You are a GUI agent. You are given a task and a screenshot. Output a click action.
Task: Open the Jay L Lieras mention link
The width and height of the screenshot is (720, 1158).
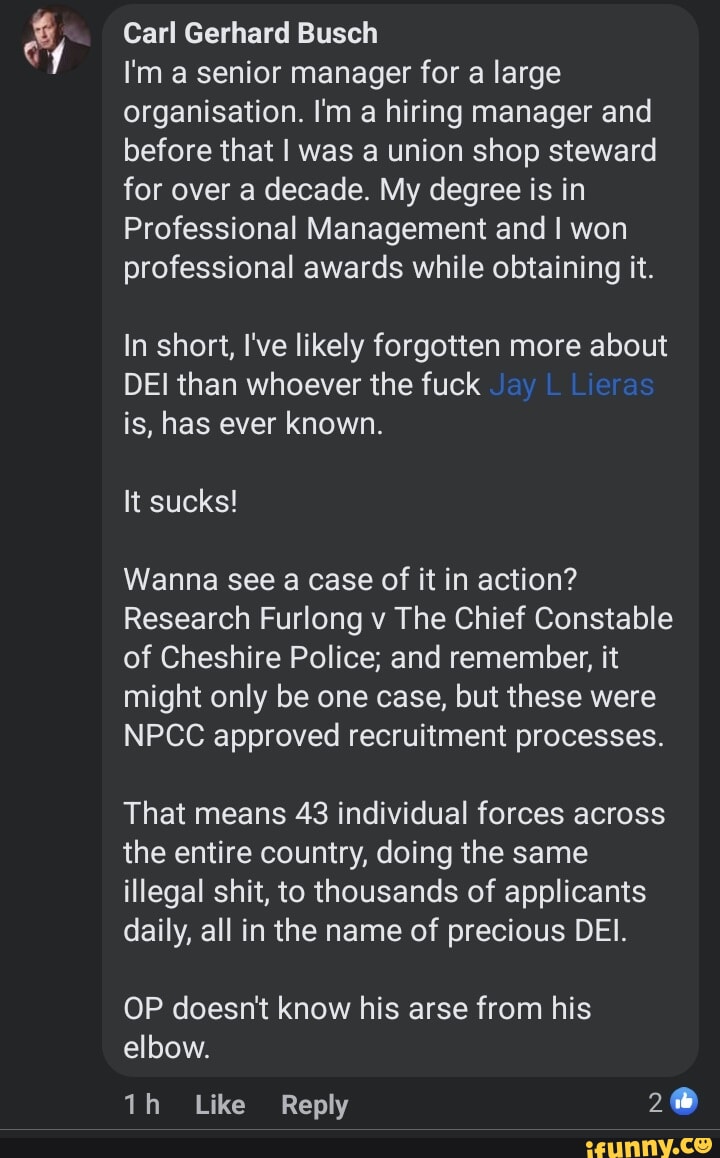(x=572, y=385)
